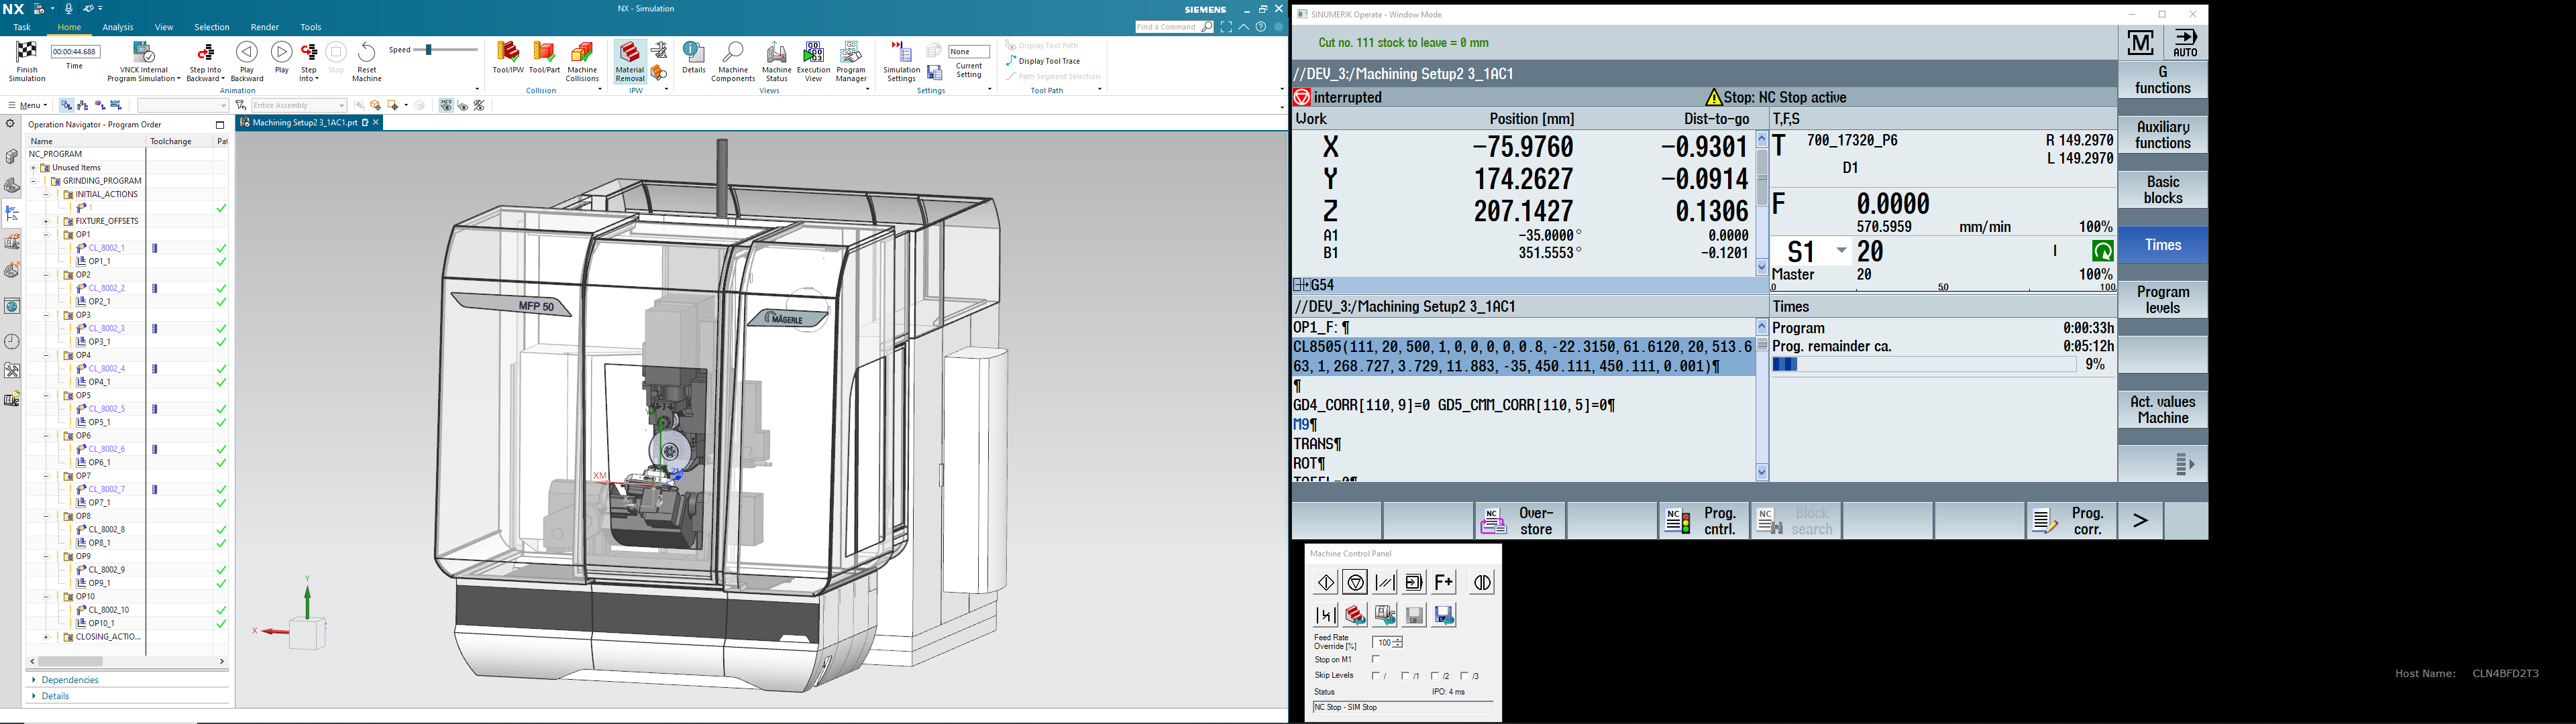Open the Machine Components view
2576x724 pixels.
[733, 61]
